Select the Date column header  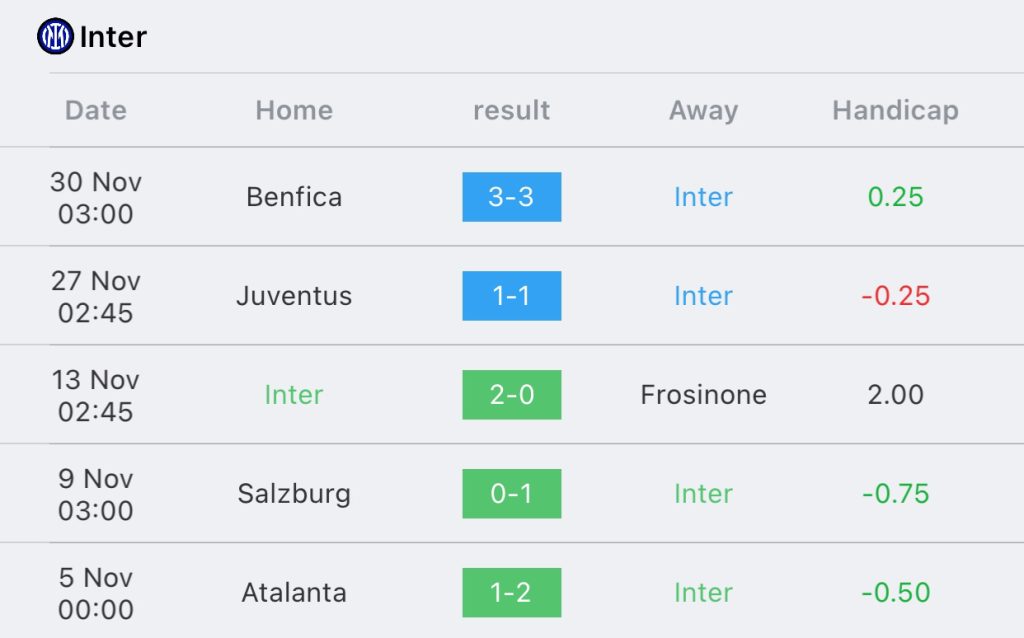pos(95,110)
